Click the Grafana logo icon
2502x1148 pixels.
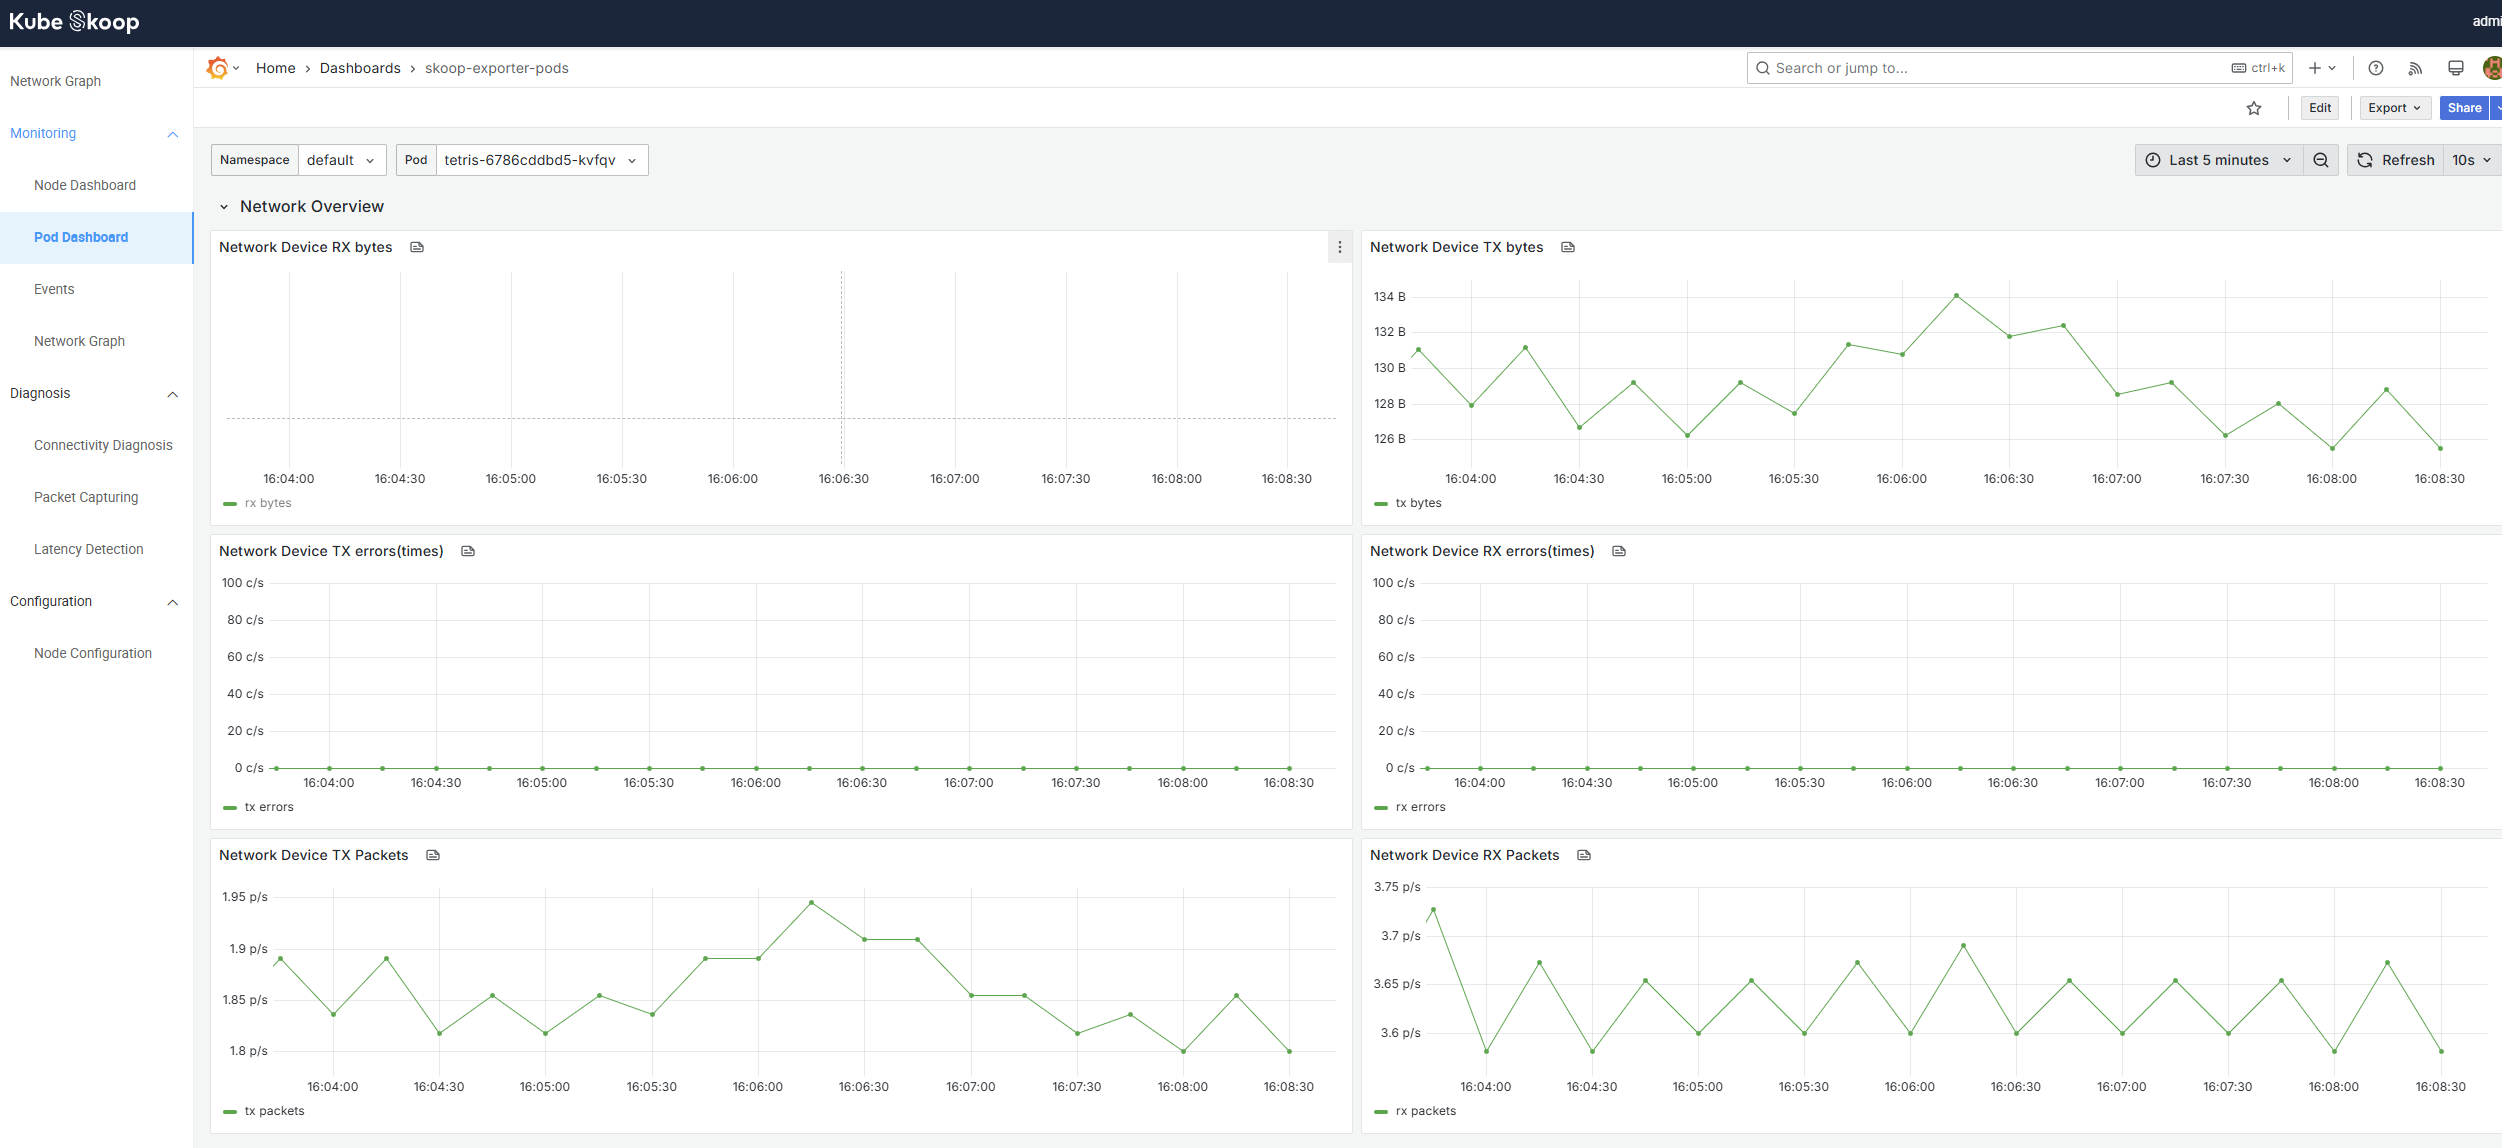217,68
